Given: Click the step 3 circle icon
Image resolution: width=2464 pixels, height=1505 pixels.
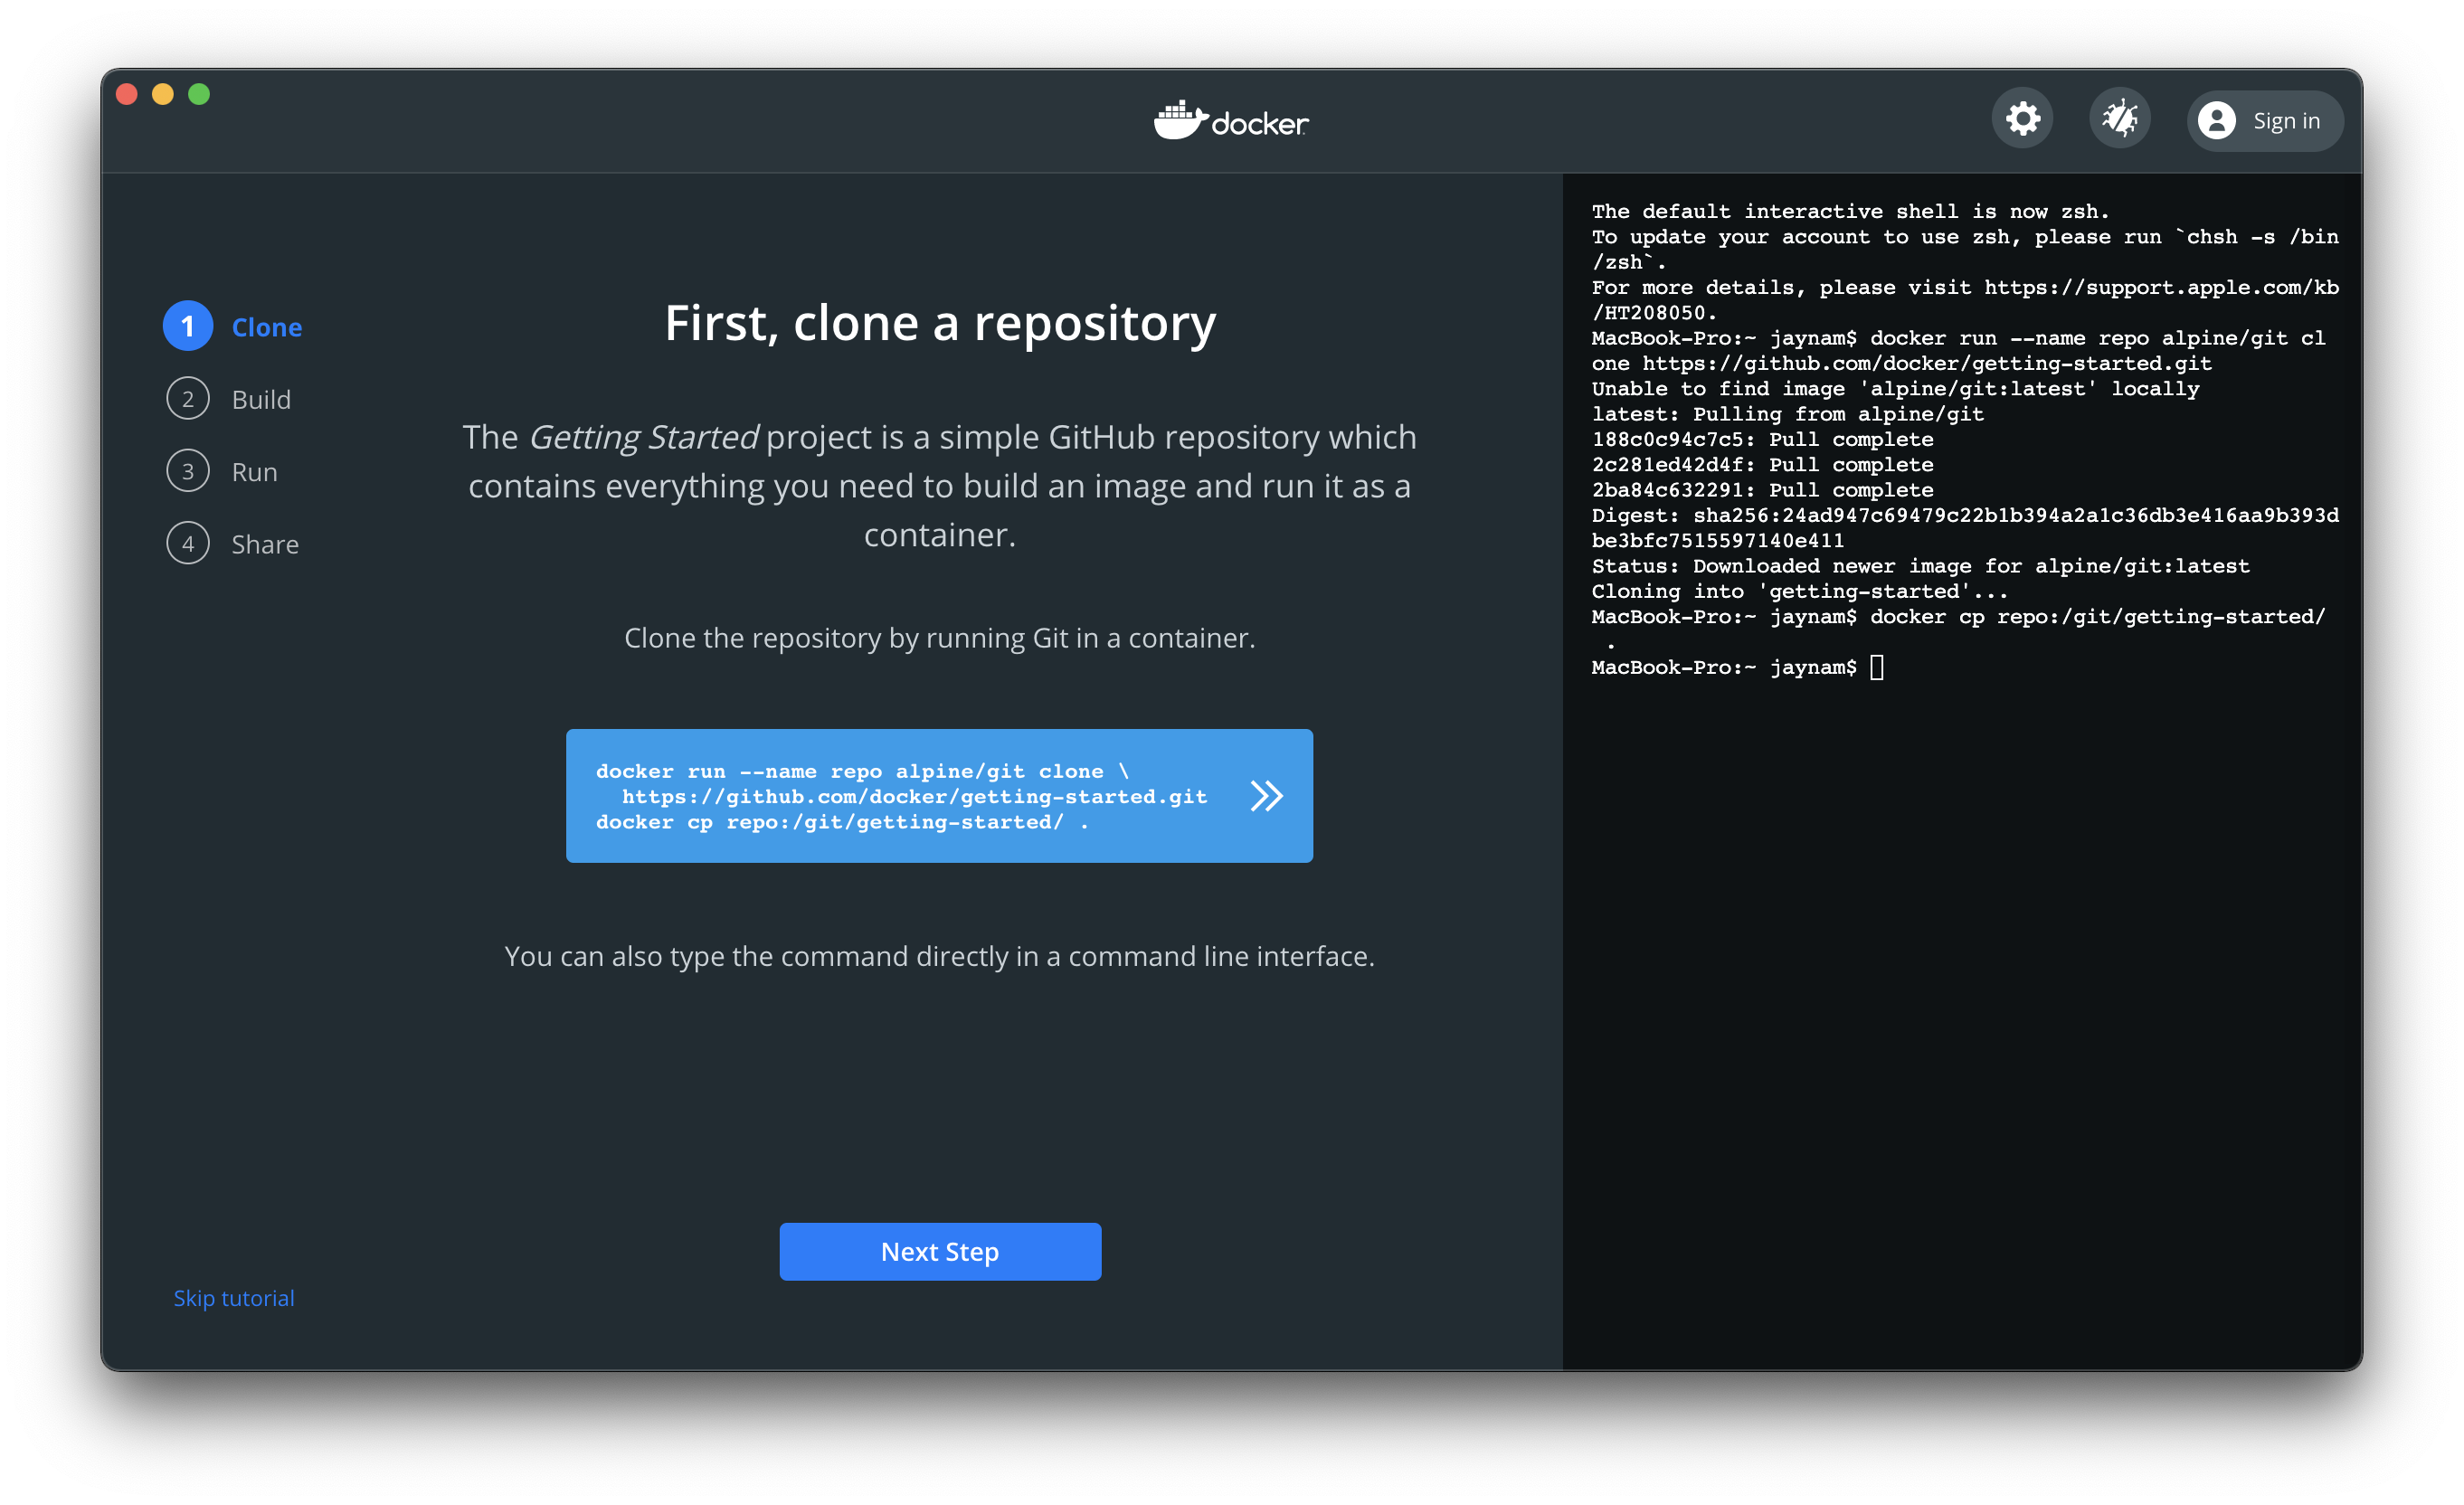Looking at the screenshot, I should (x=188, y=471).
